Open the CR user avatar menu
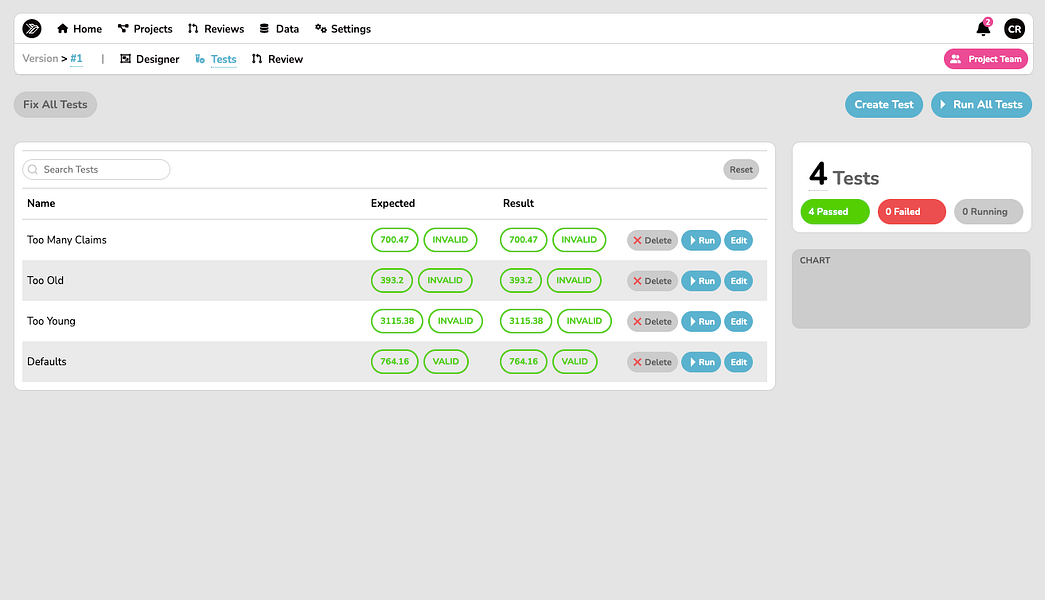Image resolution: width=1045 pixels, height=600 pixels. (1014, 29)
